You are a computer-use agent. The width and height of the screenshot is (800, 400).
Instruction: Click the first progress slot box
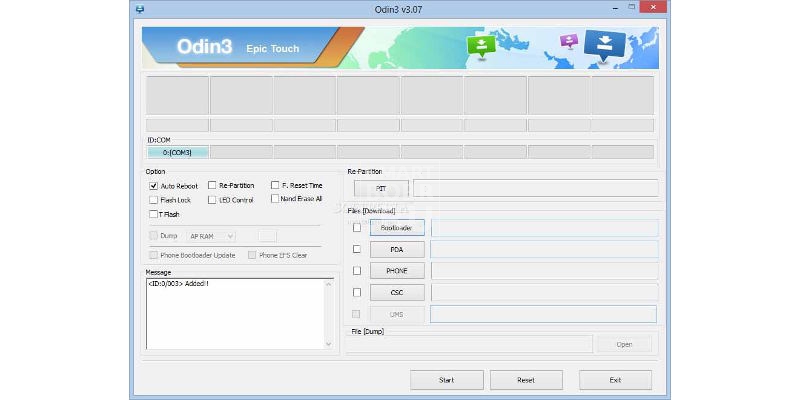pyautogui.click(x=177, y=95)
